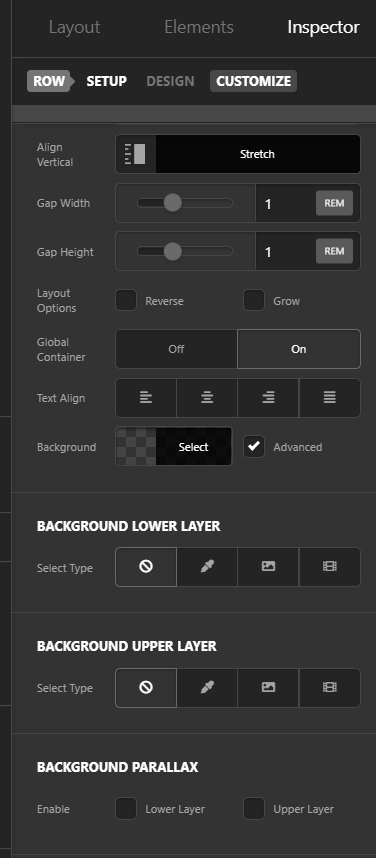Set text align to center

point(207,398)
